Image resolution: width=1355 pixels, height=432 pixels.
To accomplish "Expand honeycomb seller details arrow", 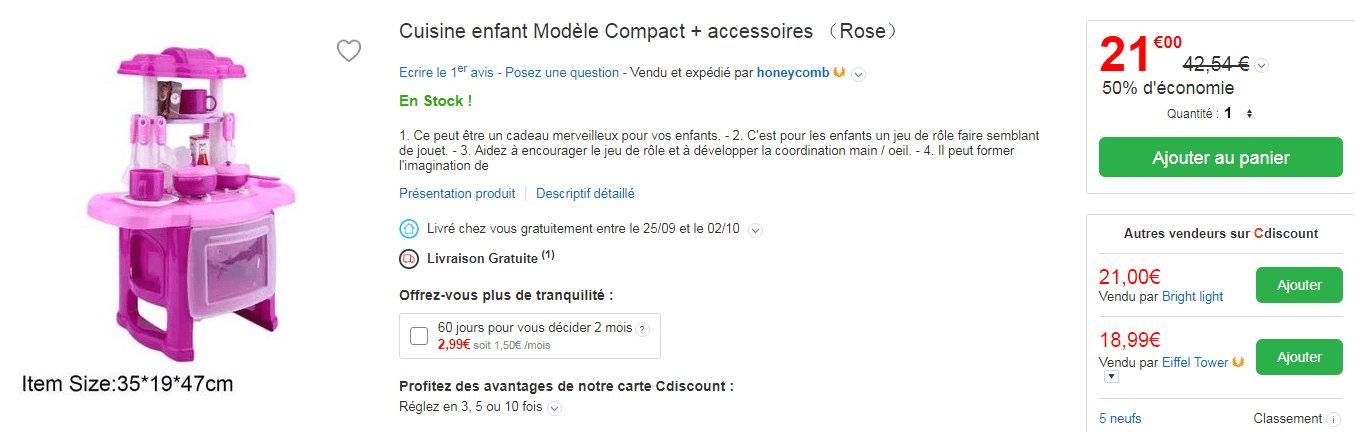I will 858,73.
